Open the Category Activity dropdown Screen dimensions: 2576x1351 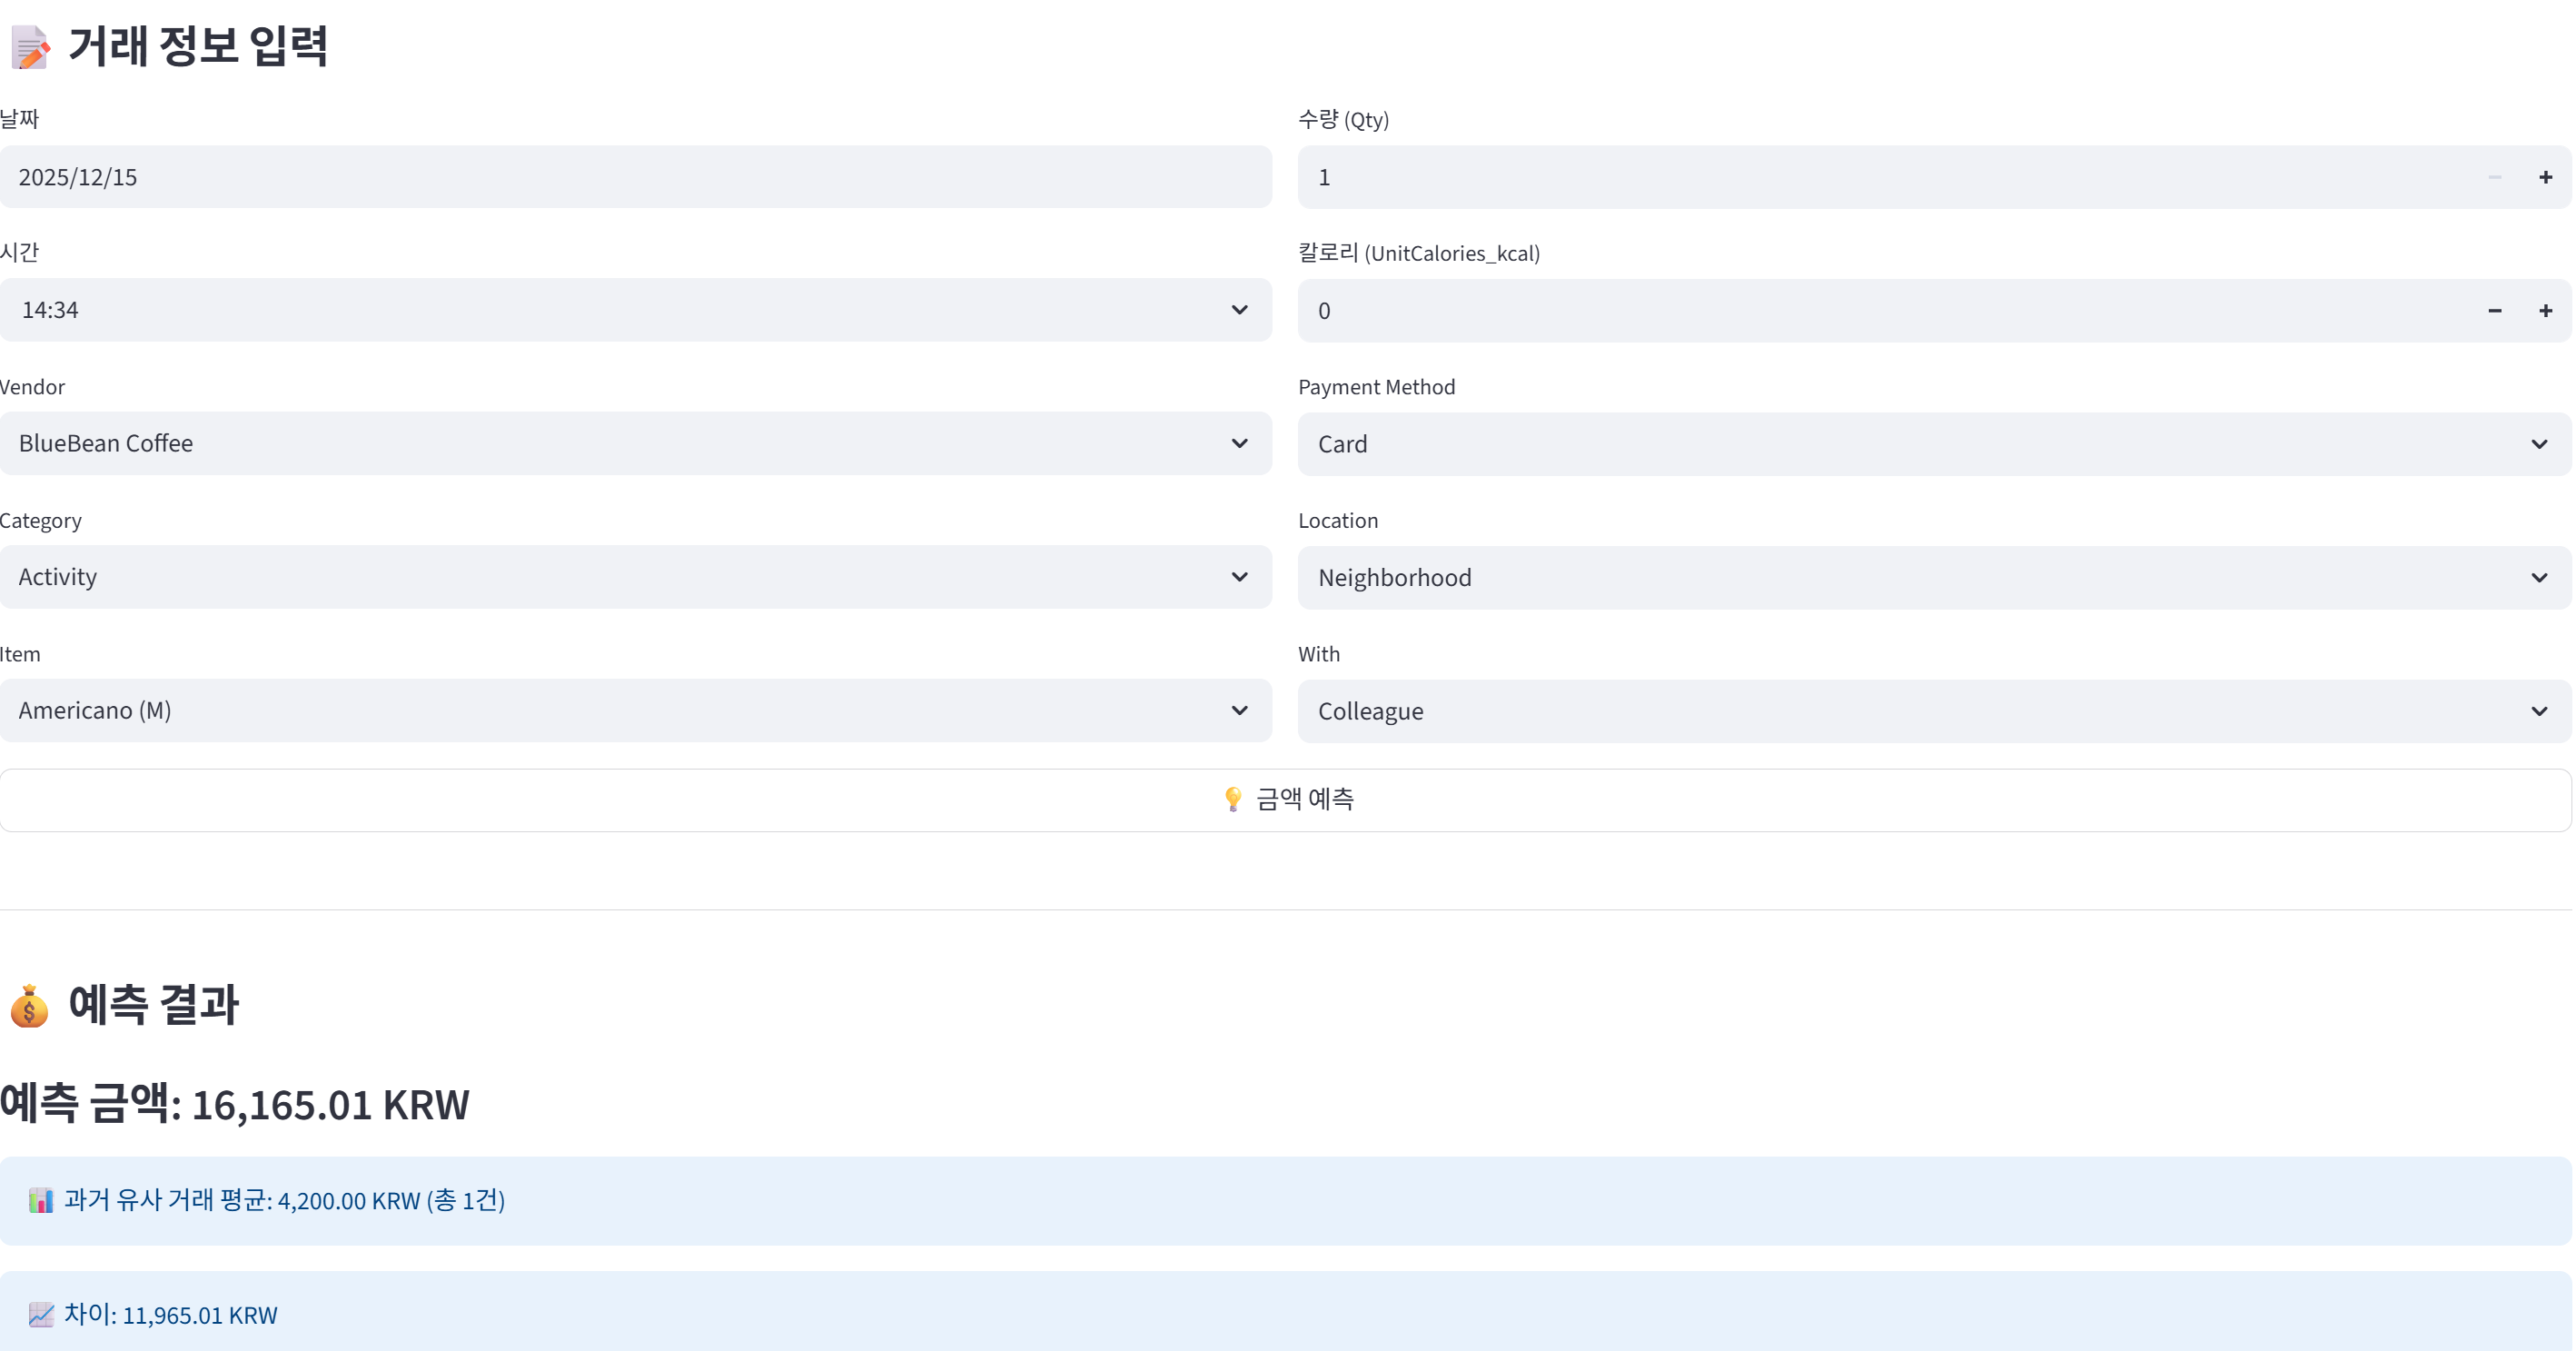[635, 577]
